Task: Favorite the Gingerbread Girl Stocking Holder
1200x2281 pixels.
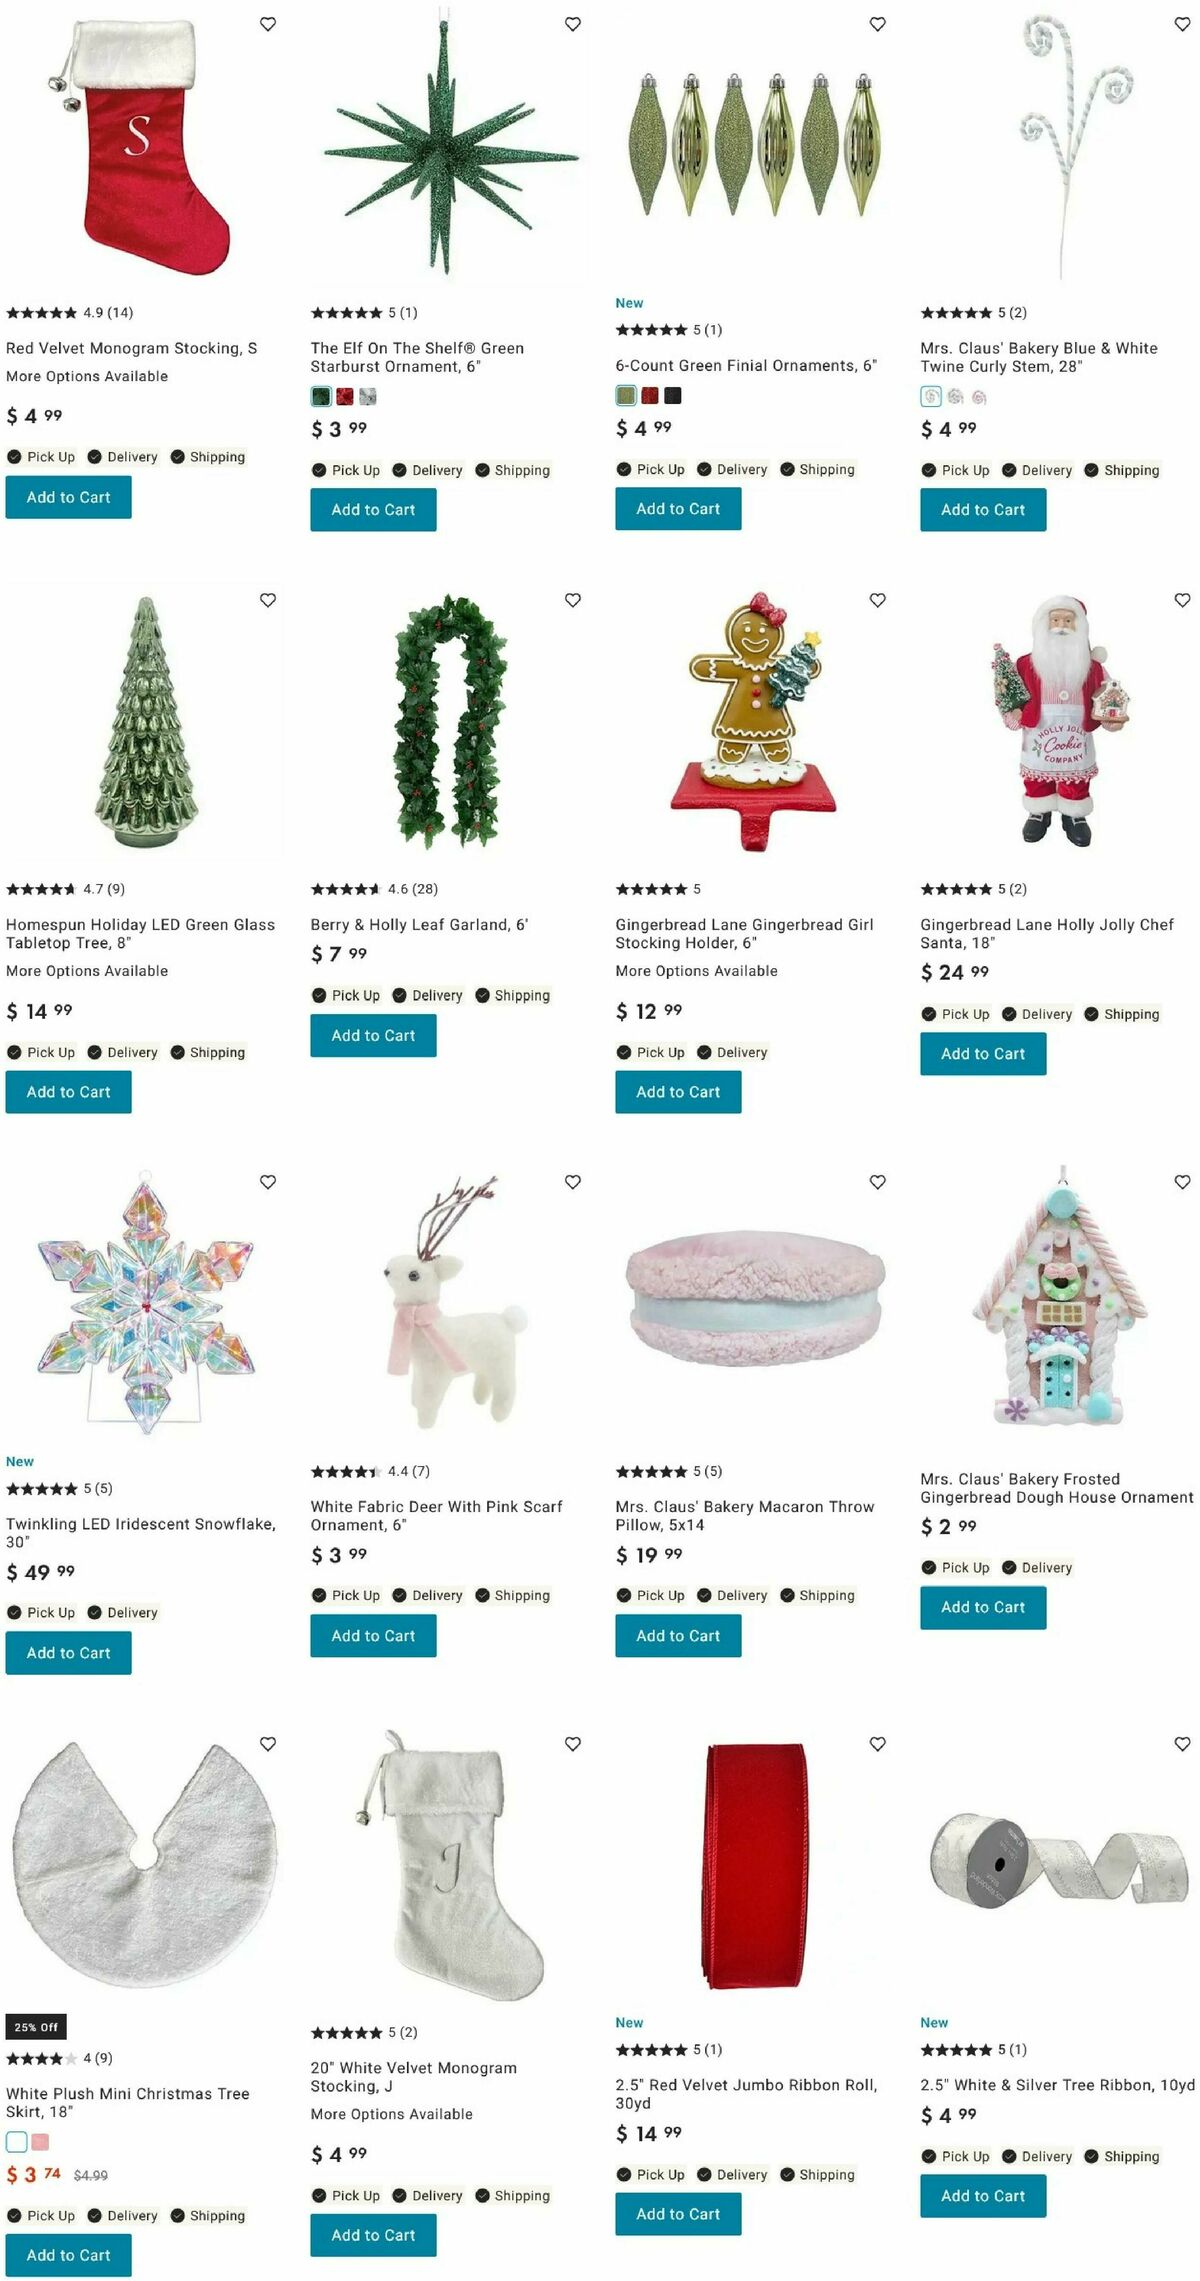Action: click(878, 600)
